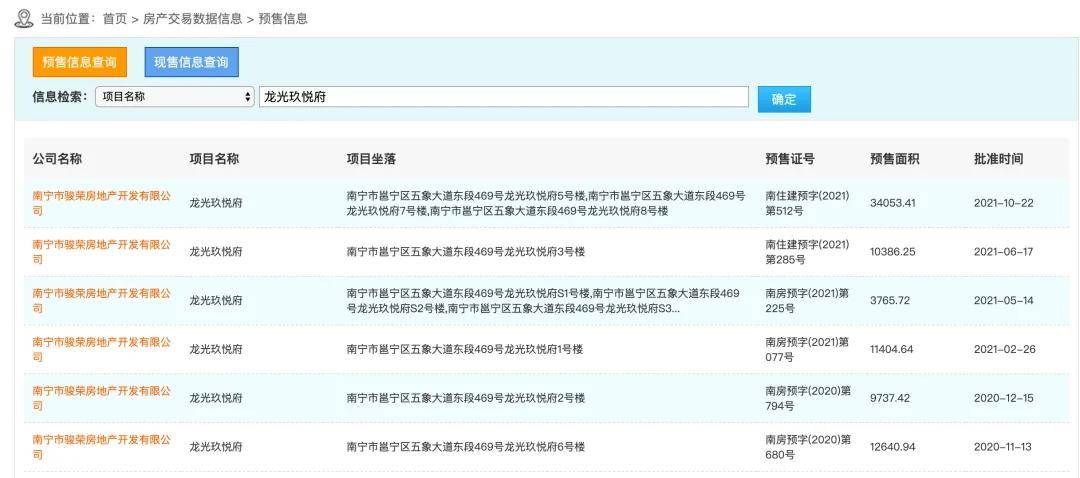Click the 项目名称 column header
The width and height of the screenshot is (1080, 478).
[x=214, y=159]
